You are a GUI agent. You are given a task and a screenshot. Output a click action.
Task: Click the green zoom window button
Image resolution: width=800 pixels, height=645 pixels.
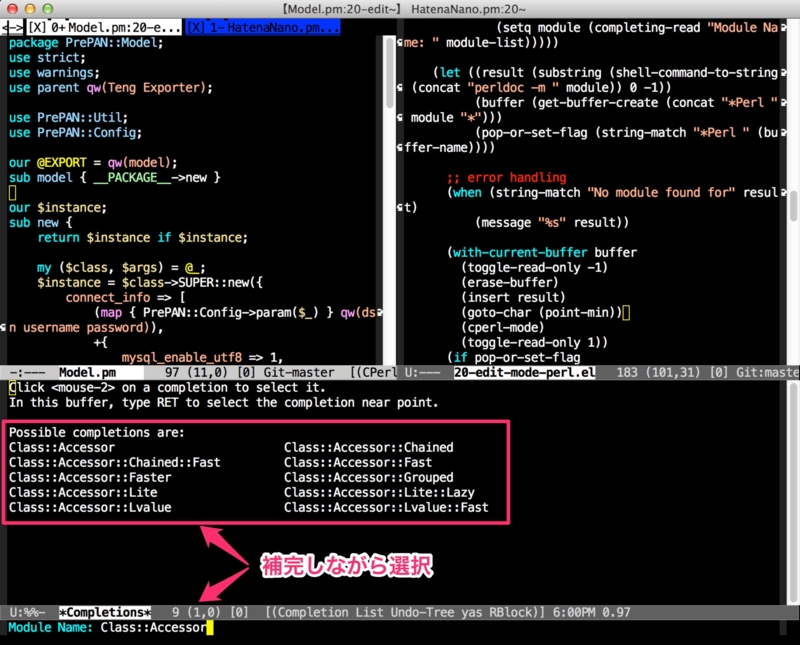point(47,9)
